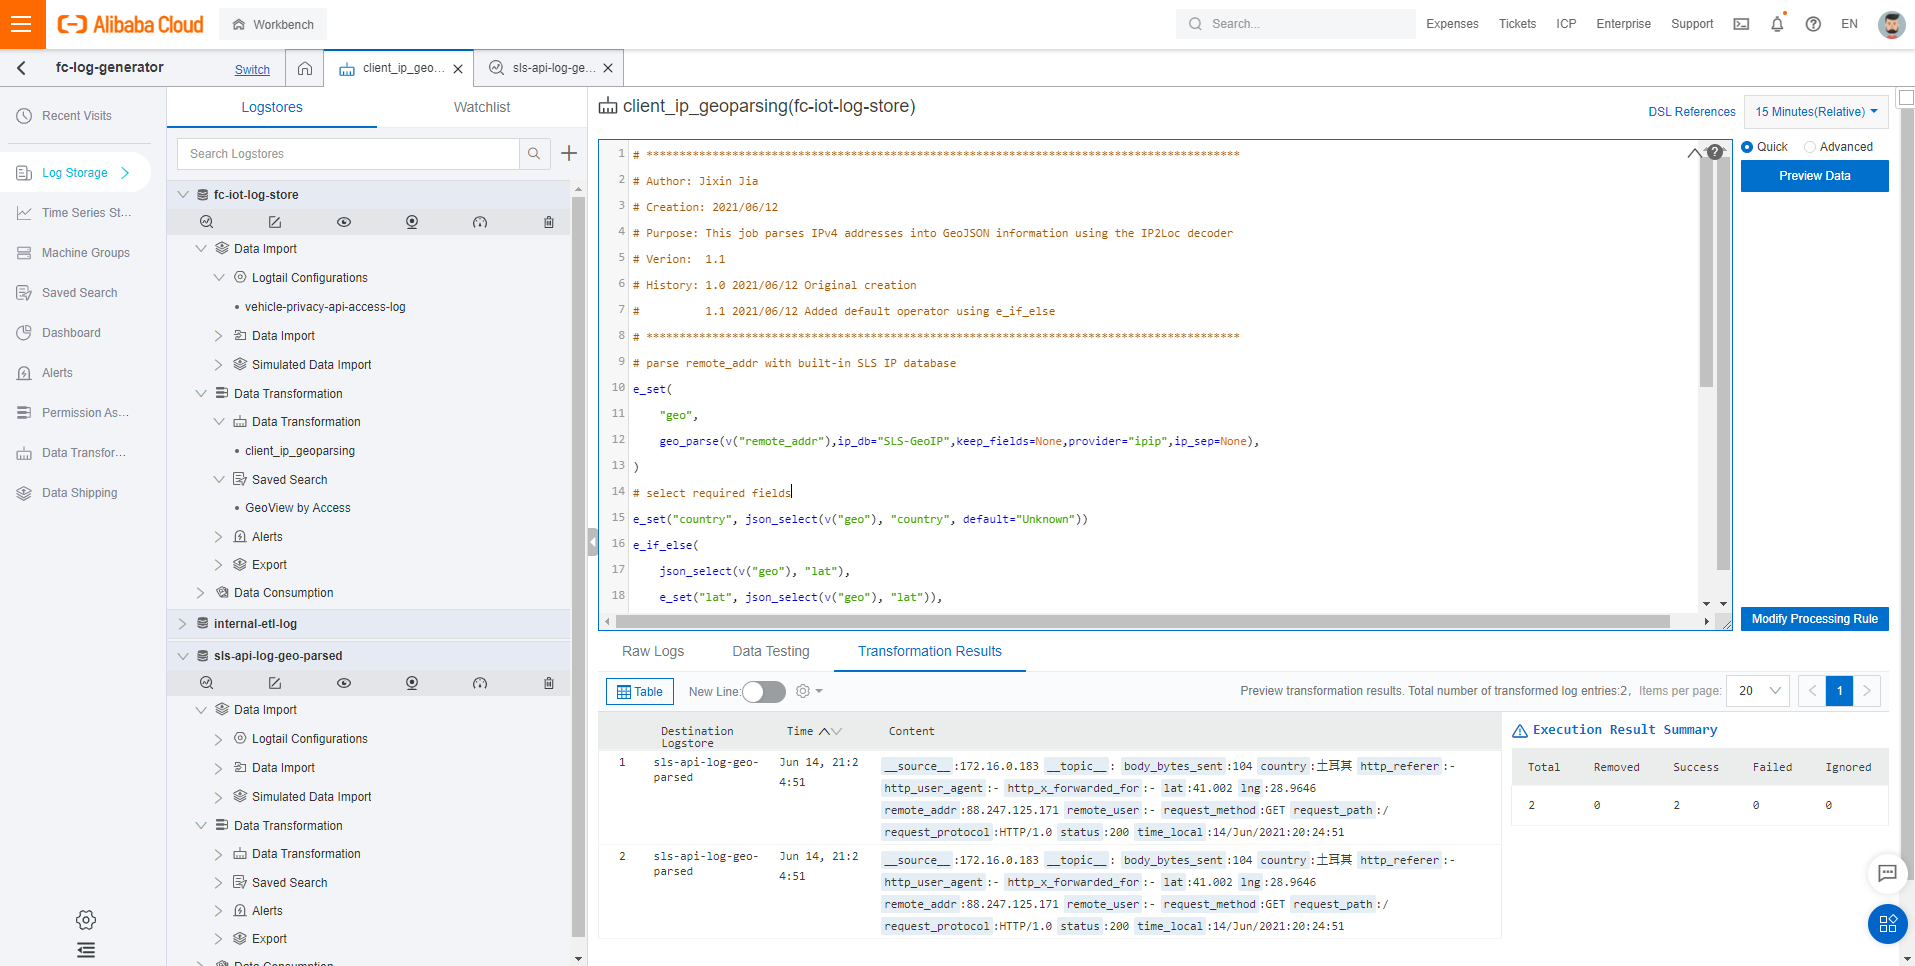Select the Transformation Results tab
The width and height of the screenshot is (1915, 966).
pos(930,651)
